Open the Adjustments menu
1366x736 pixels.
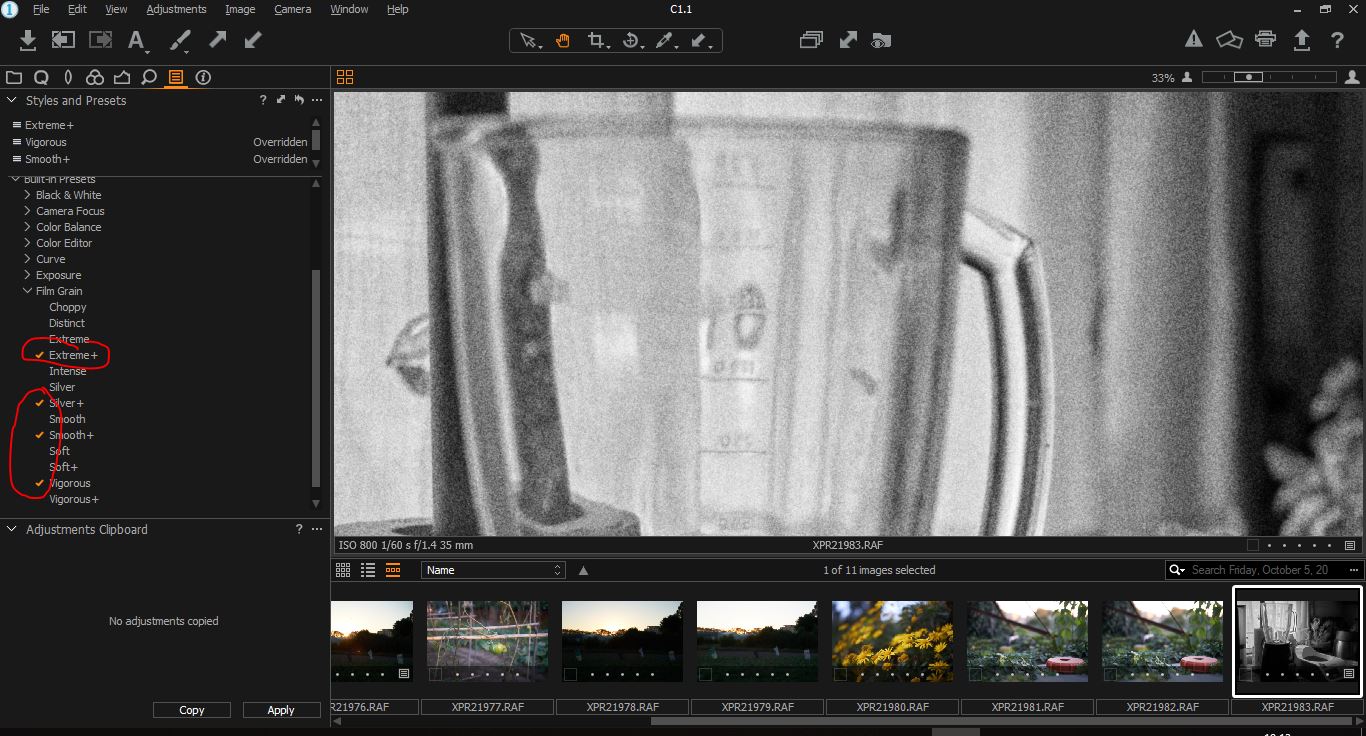(176, 9)
